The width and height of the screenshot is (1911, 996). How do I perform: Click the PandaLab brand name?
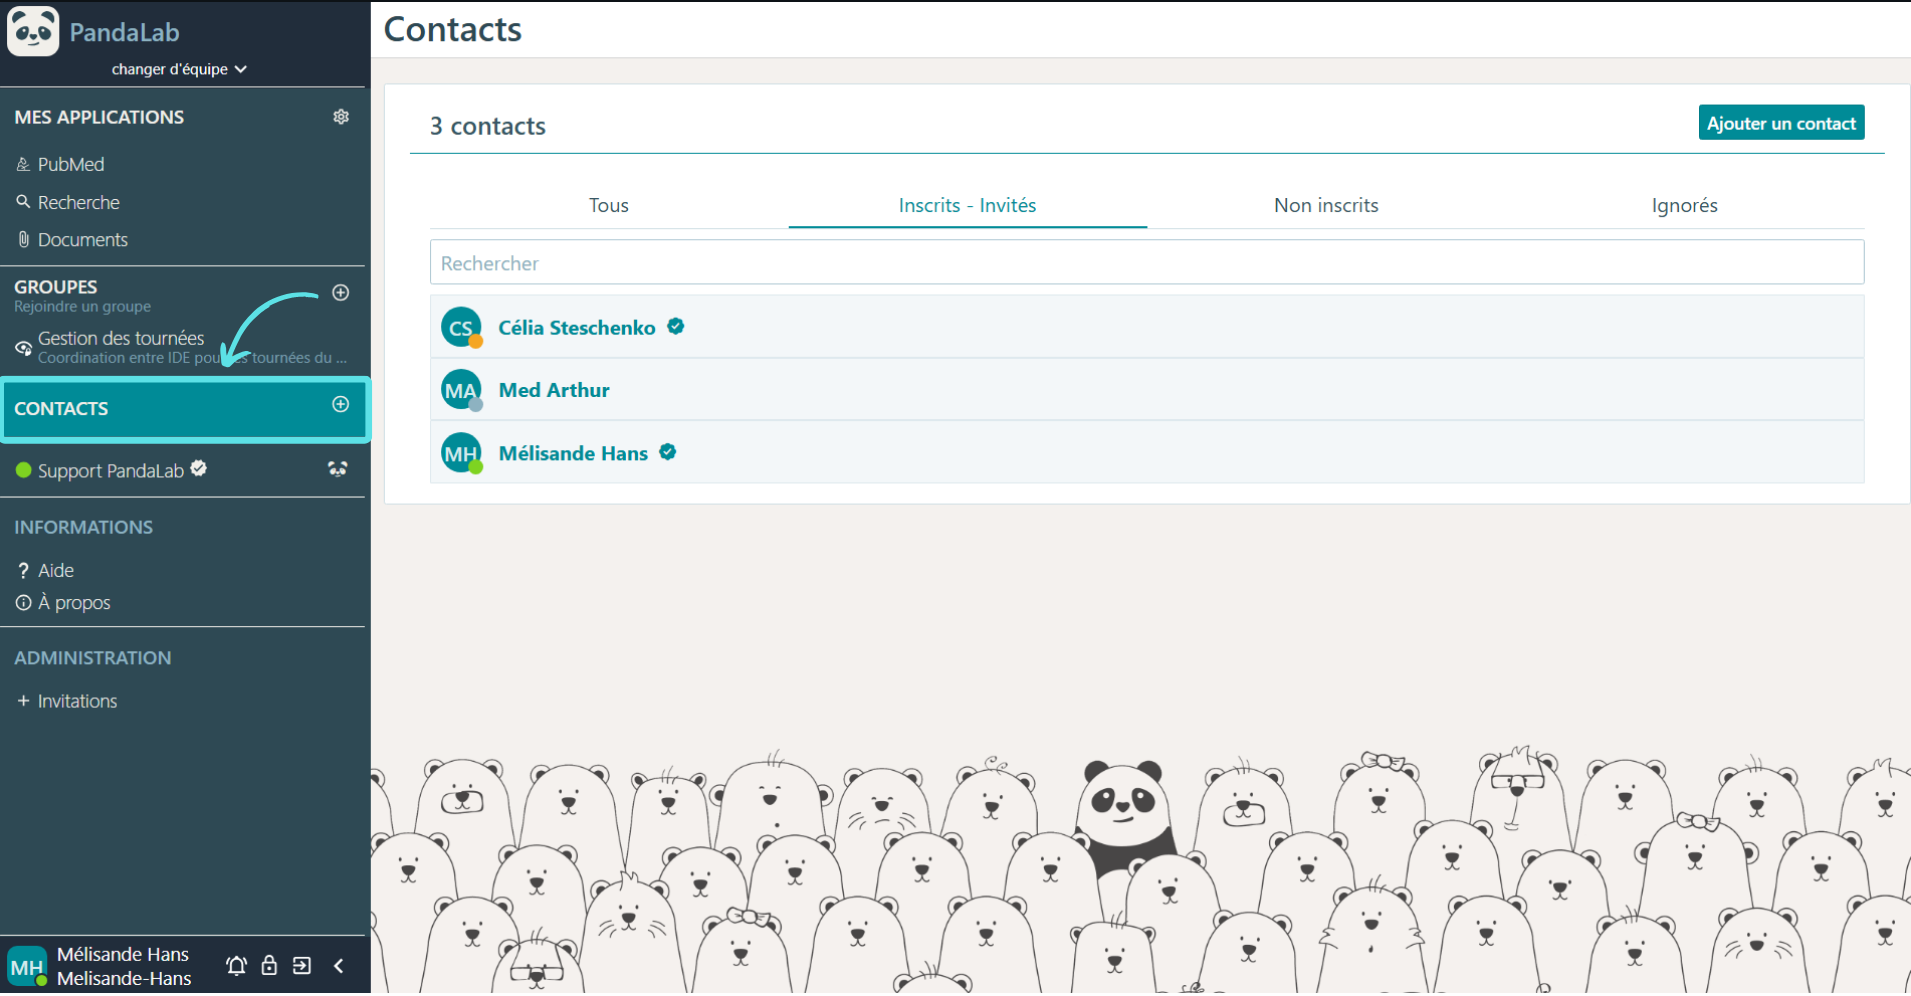pyautogui.click(x=124, y=32)
